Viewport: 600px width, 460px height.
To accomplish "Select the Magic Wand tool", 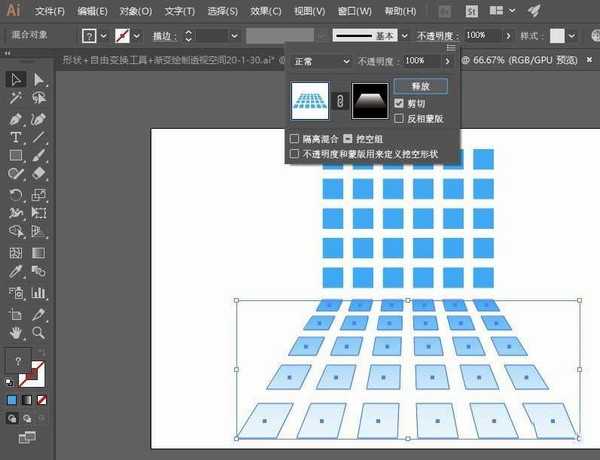I will pos(16,98).
